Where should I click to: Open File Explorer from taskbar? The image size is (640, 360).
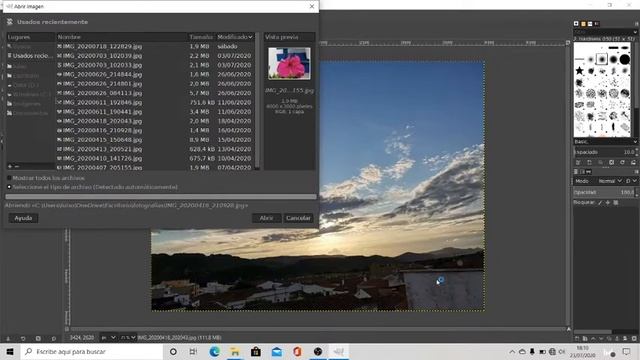pyautogui.click(x=235, y=351)
